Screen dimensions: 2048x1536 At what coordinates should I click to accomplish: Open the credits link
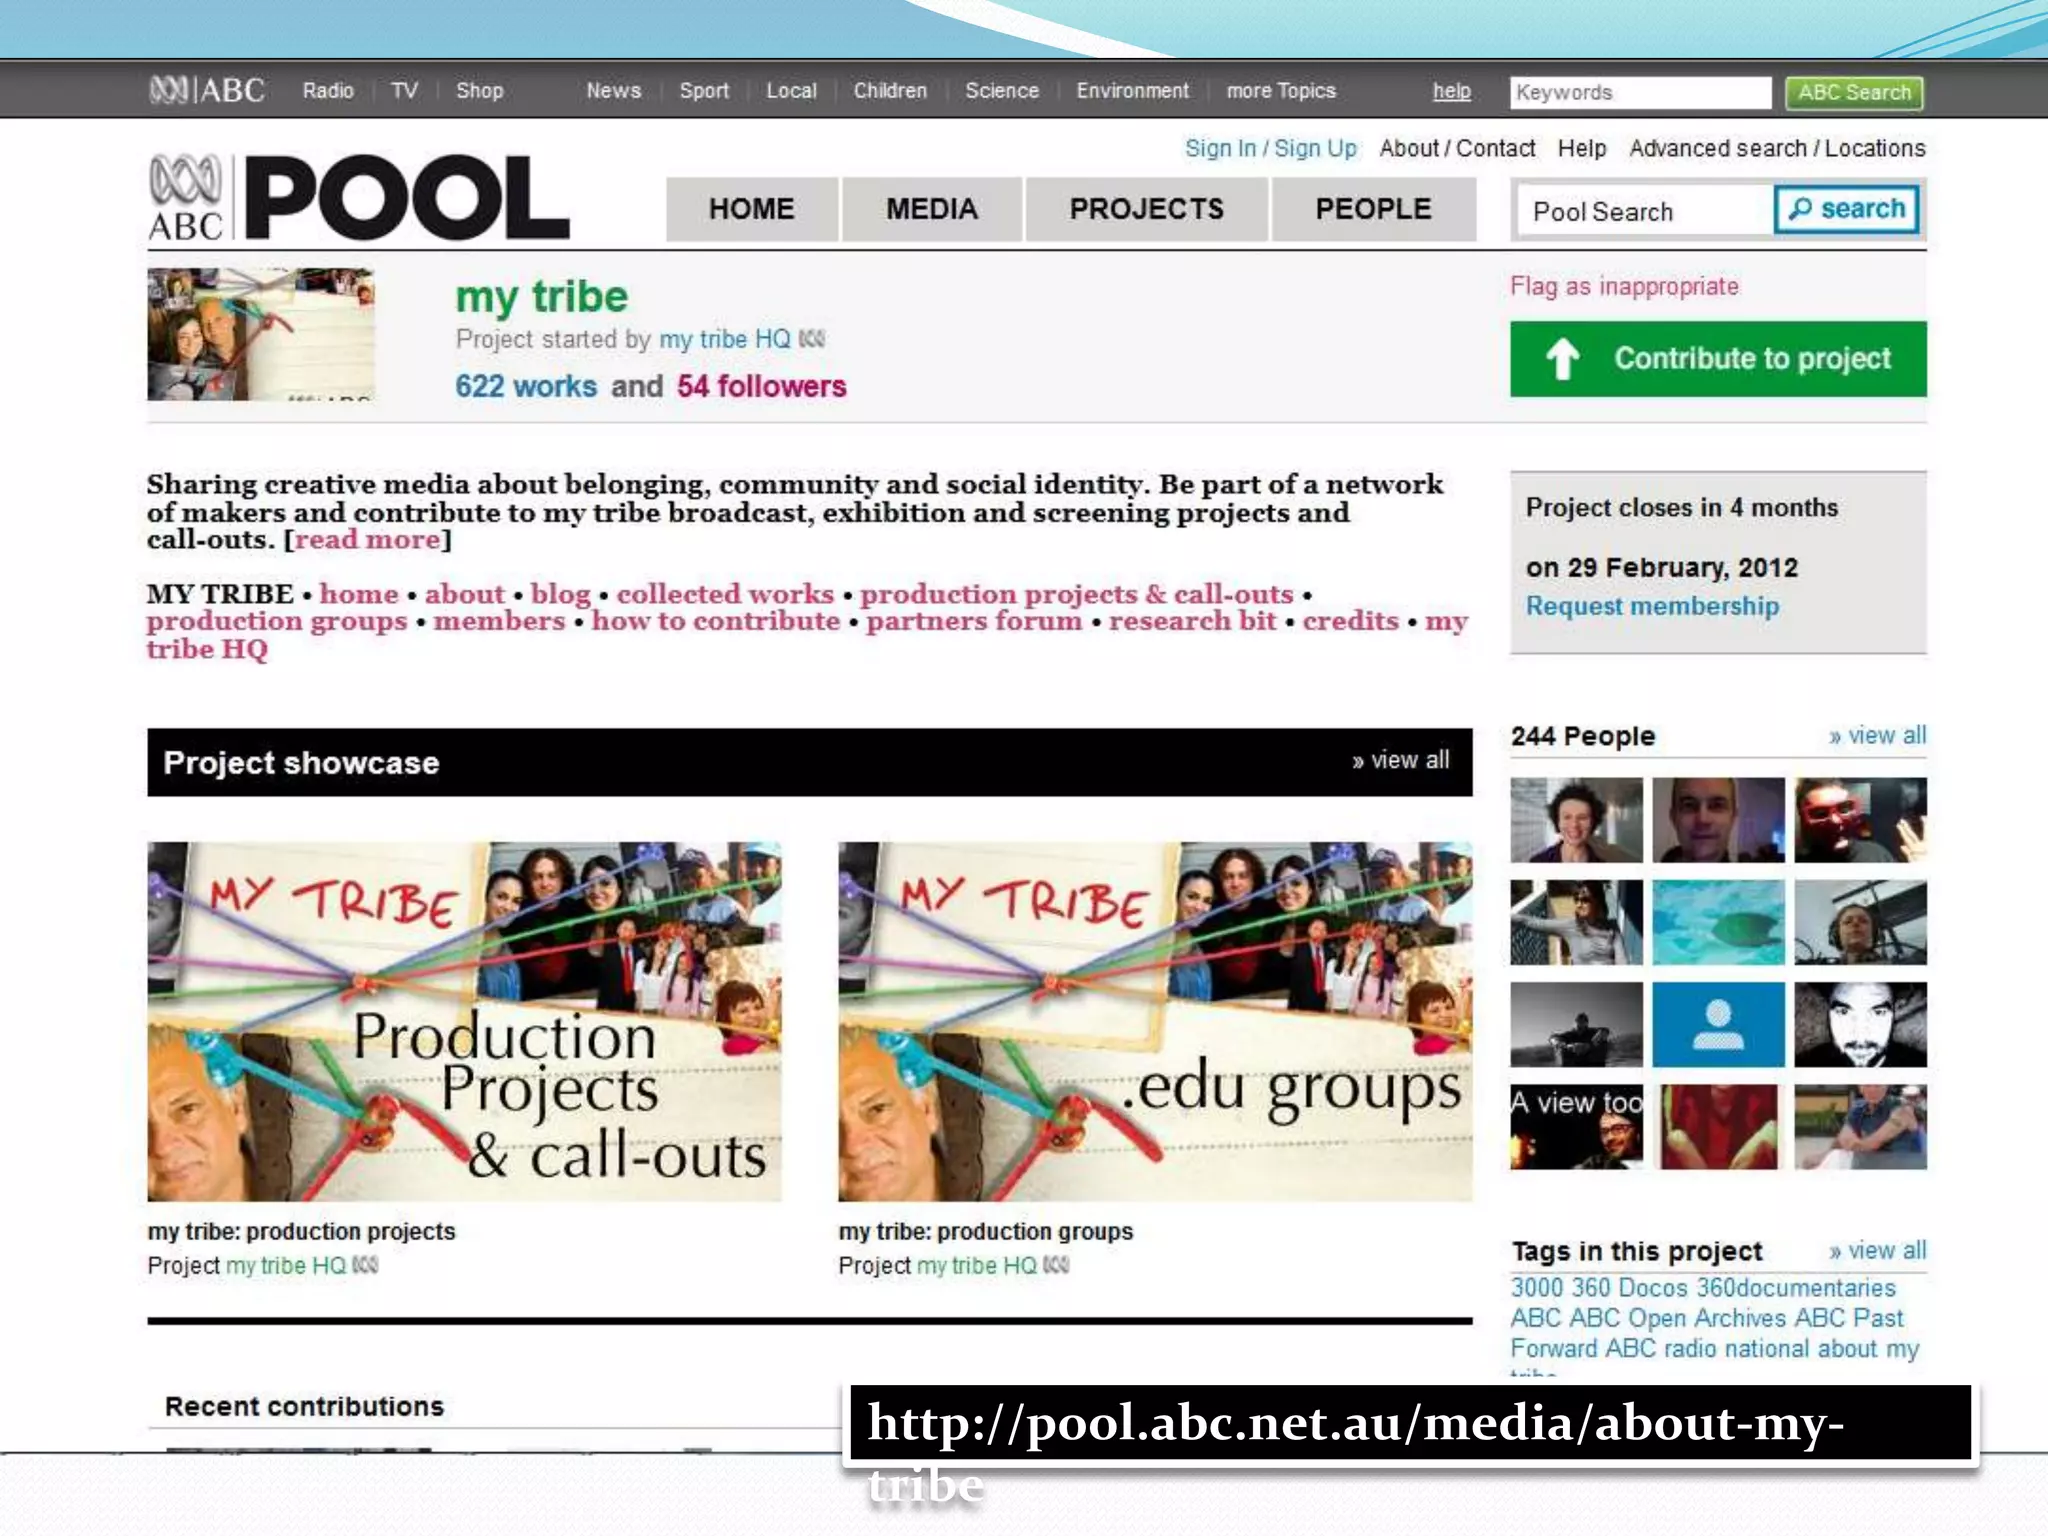tap(1350, 622)
